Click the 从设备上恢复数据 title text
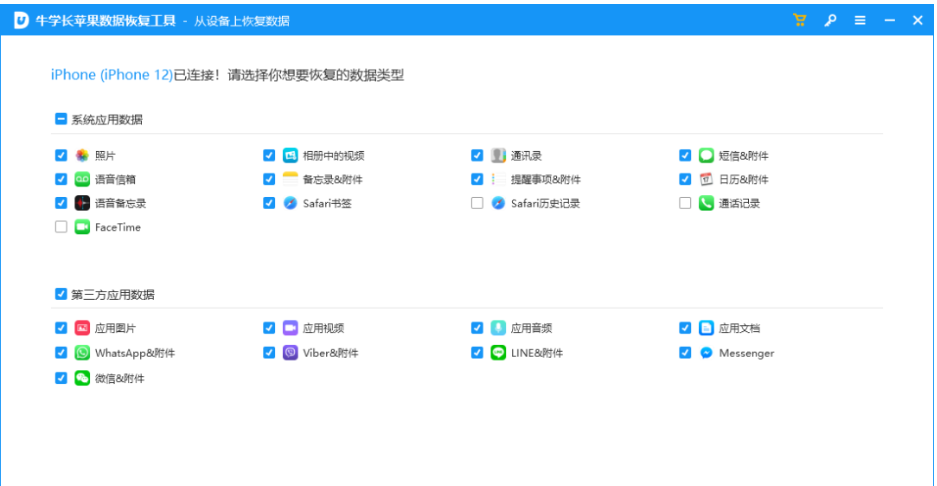Image resolution: width=937 pixels, height=486 pixels. pyautogui.click(x=241, y=22)
